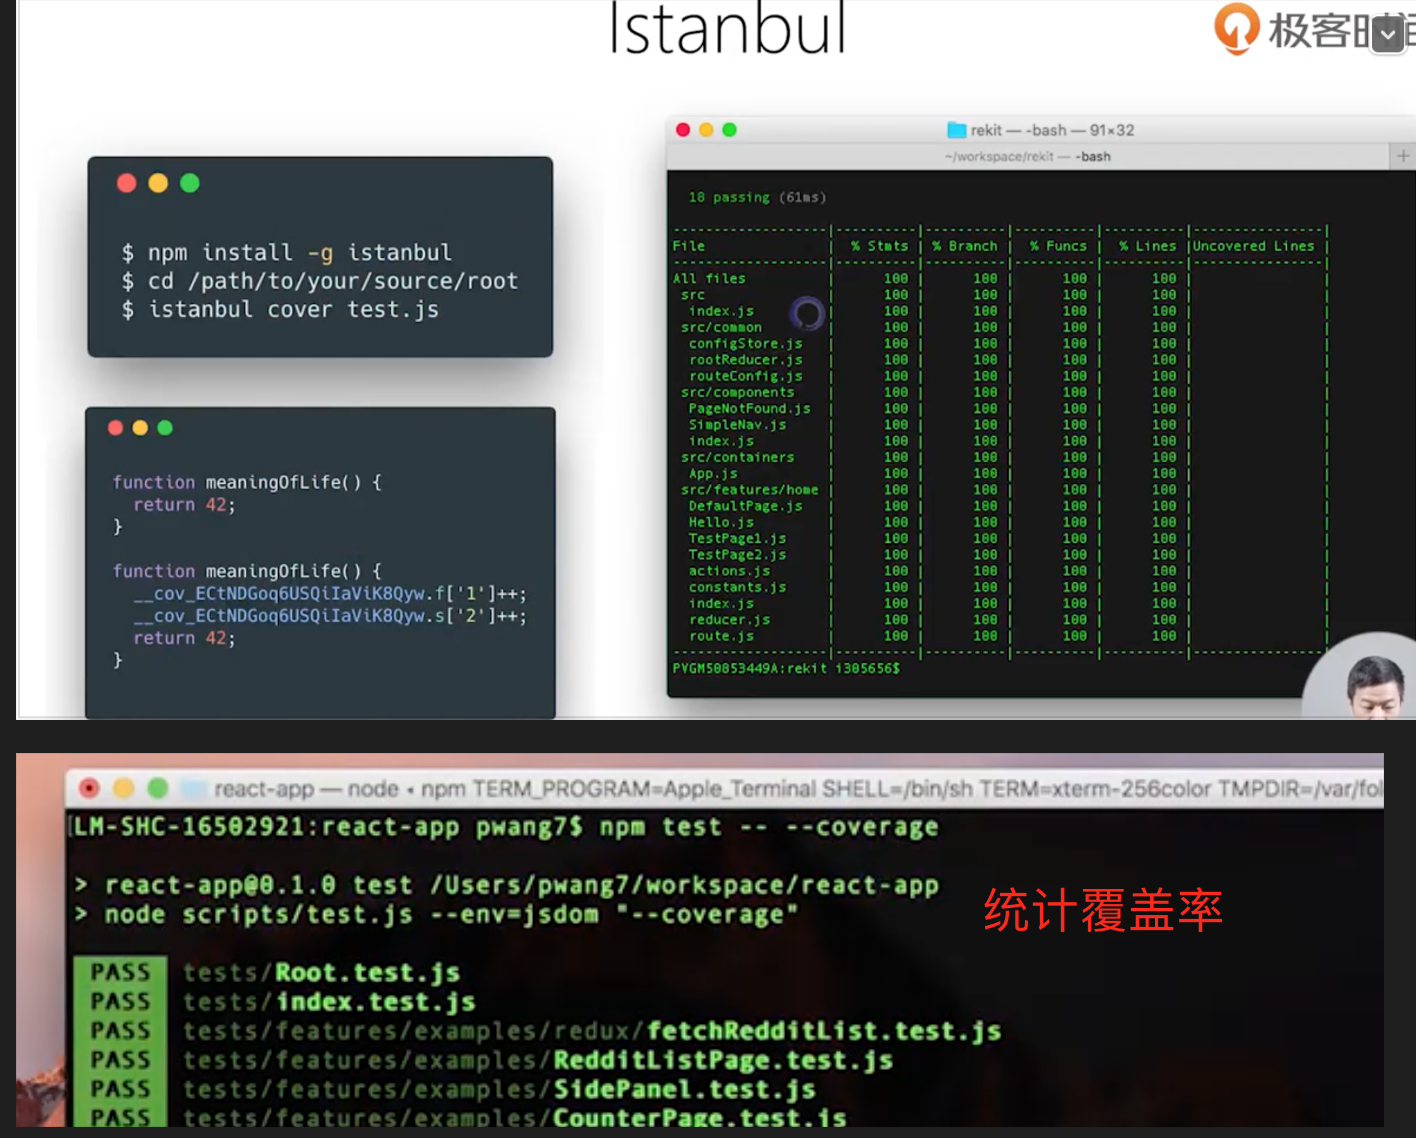The image size is (1416, 1138).
Task: Click the yellow dot on the npm install card
Action: (x=158, y=183)
